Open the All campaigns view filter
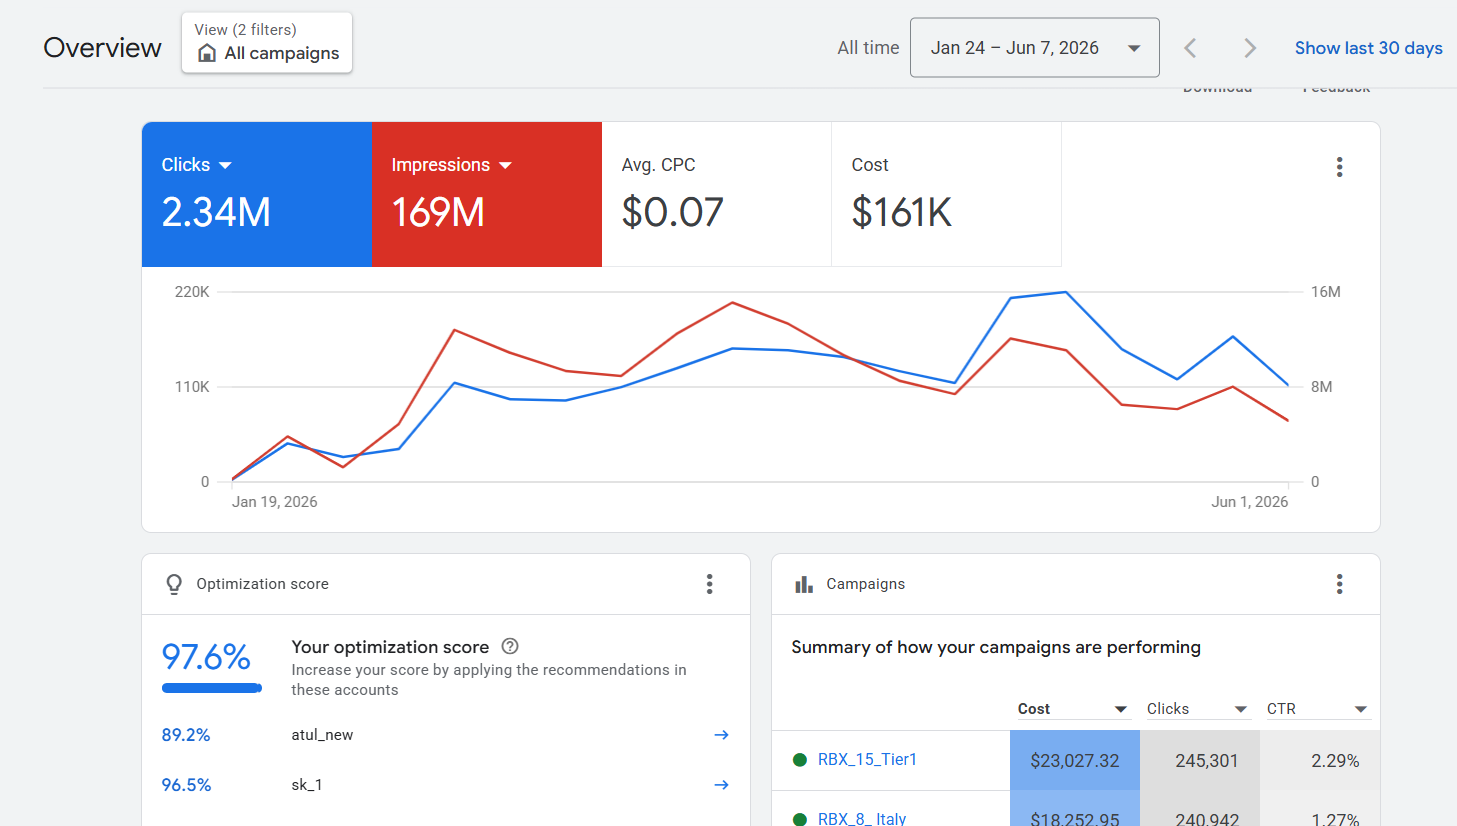The height and width of the screenshot is (826, 1457). click(x=267, y=43)
